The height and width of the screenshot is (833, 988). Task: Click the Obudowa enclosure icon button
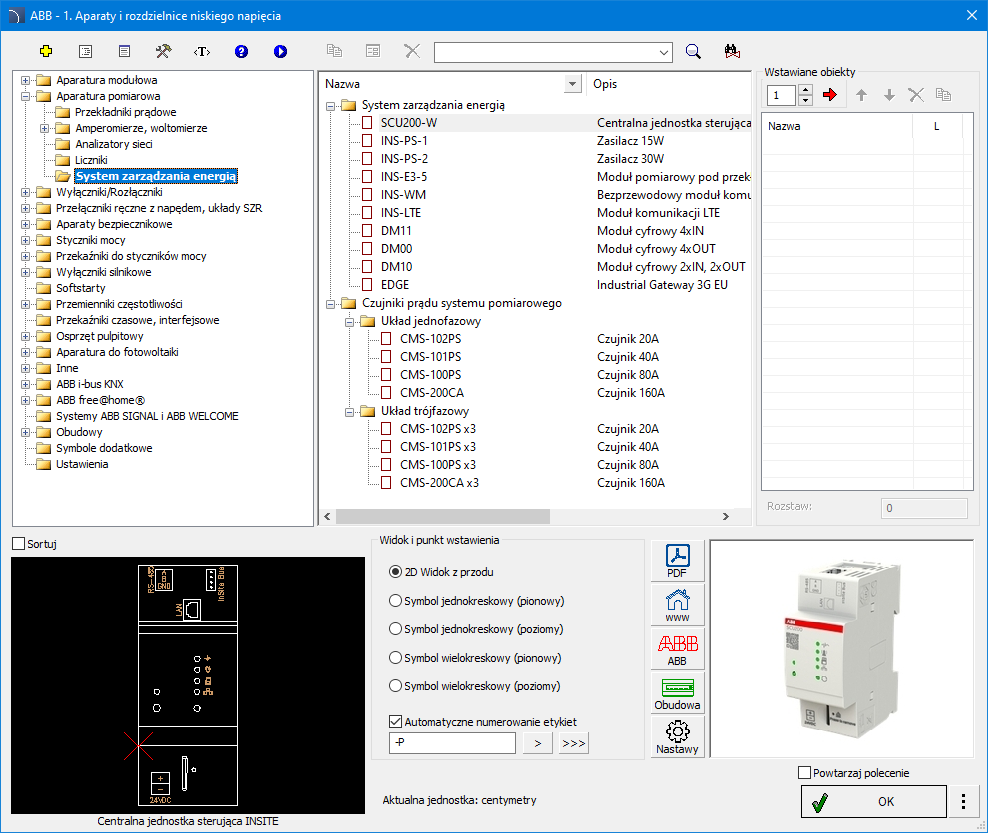[x=677, y=692]
